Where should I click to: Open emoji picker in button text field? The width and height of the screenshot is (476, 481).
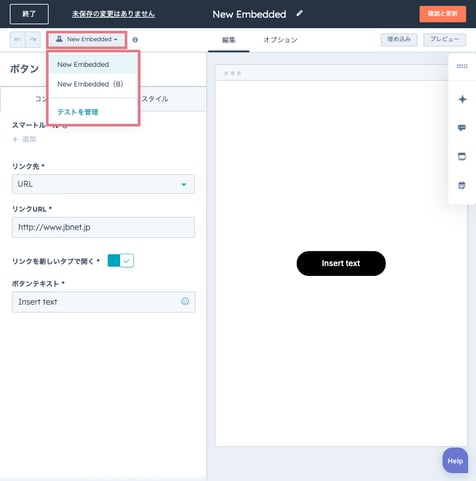pos(185,301)
